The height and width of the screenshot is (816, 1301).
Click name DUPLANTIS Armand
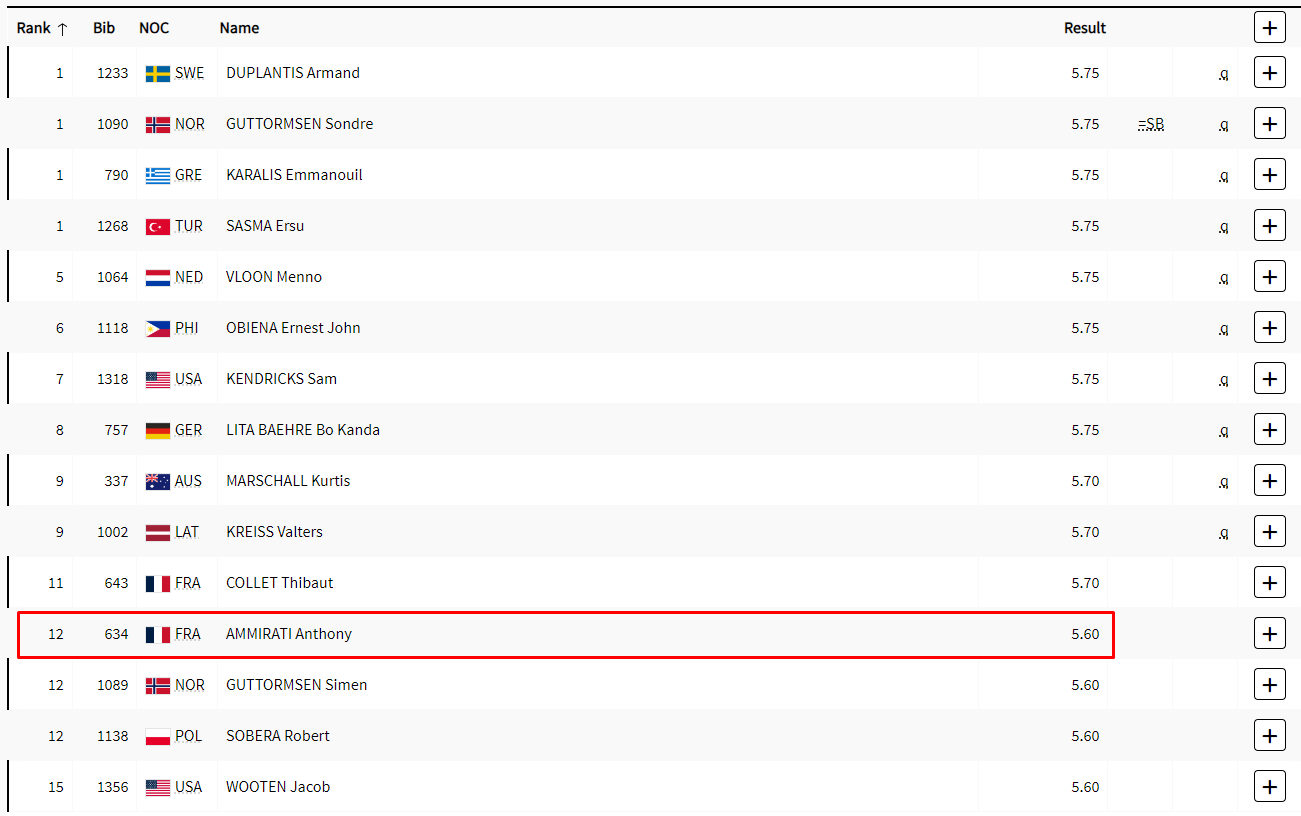click(293, 73)
